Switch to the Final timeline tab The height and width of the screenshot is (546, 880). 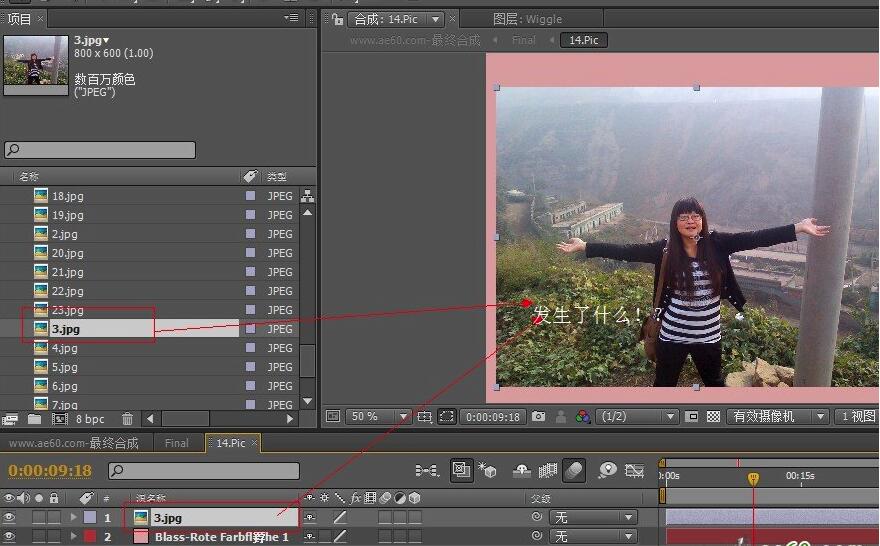click(176, 443)
